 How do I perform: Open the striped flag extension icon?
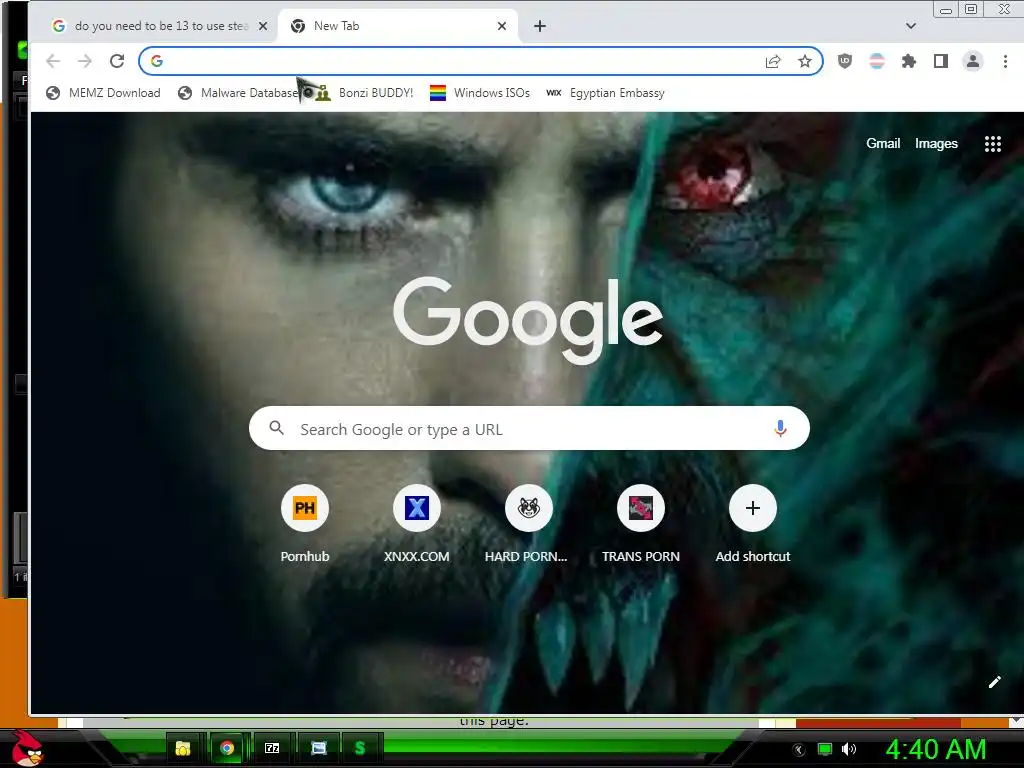point(877,61)
